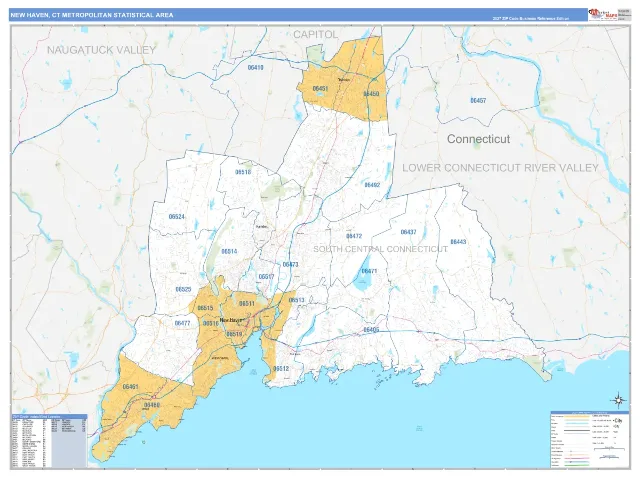Click ZIP code label 06518
Viewport: 640px width, 480px height.
(243, 172)
